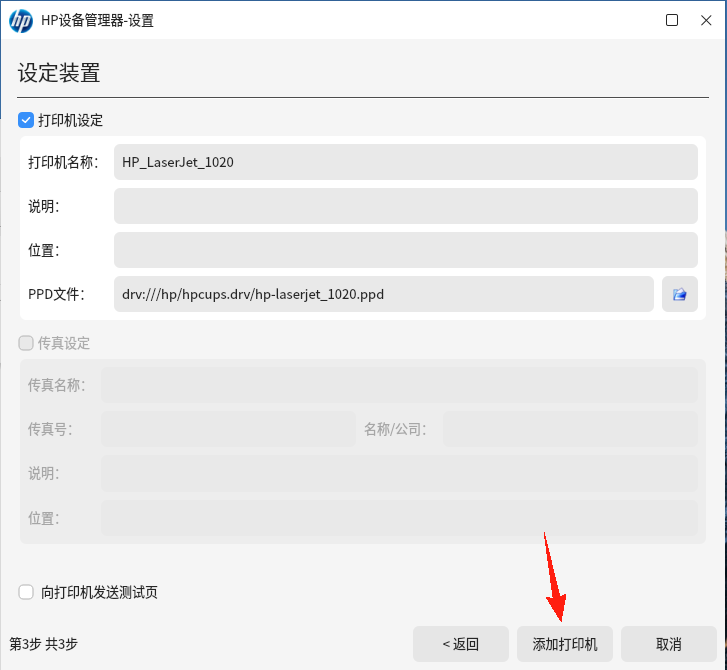Click the fax 位置 location field
This screenshot has height=670, width=727.
click(x=399, y=518)
